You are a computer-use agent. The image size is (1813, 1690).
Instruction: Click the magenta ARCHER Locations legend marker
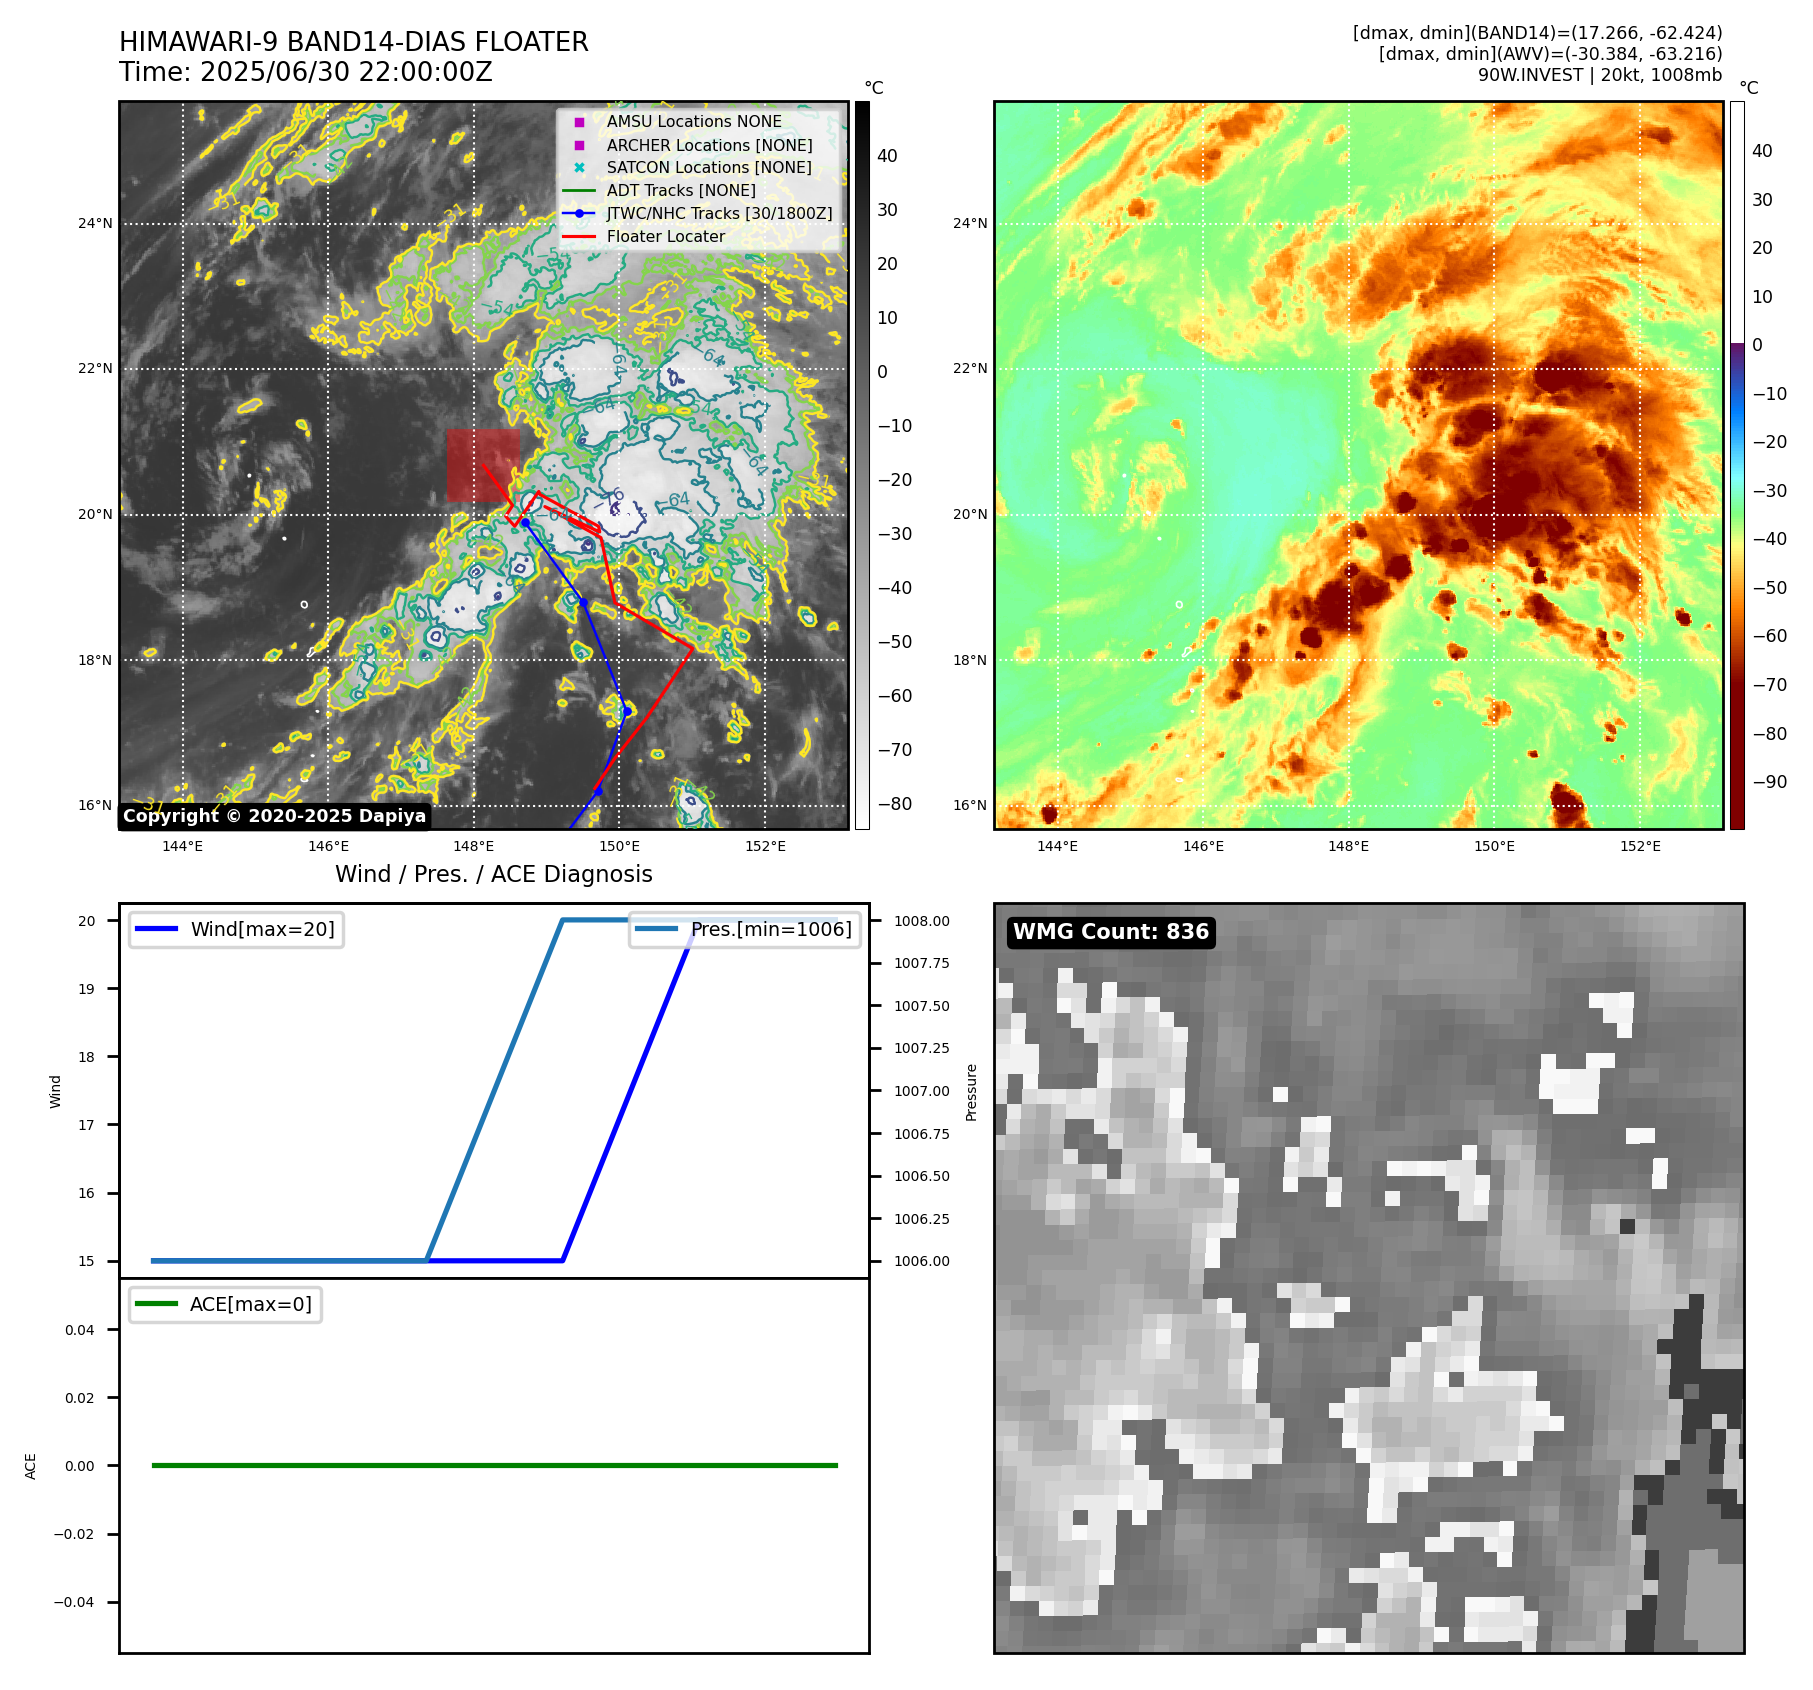pos(579,145)
